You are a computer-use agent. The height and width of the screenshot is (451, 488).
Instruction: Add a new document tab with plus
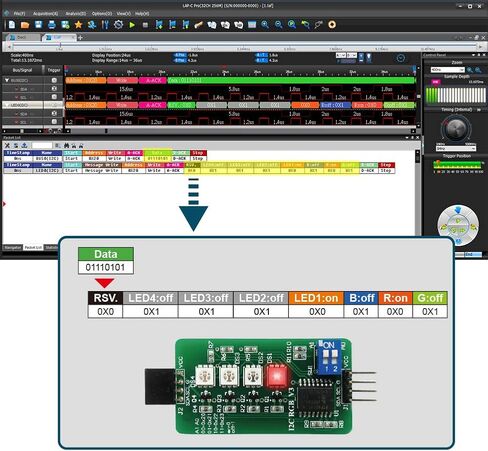[80, 38]
